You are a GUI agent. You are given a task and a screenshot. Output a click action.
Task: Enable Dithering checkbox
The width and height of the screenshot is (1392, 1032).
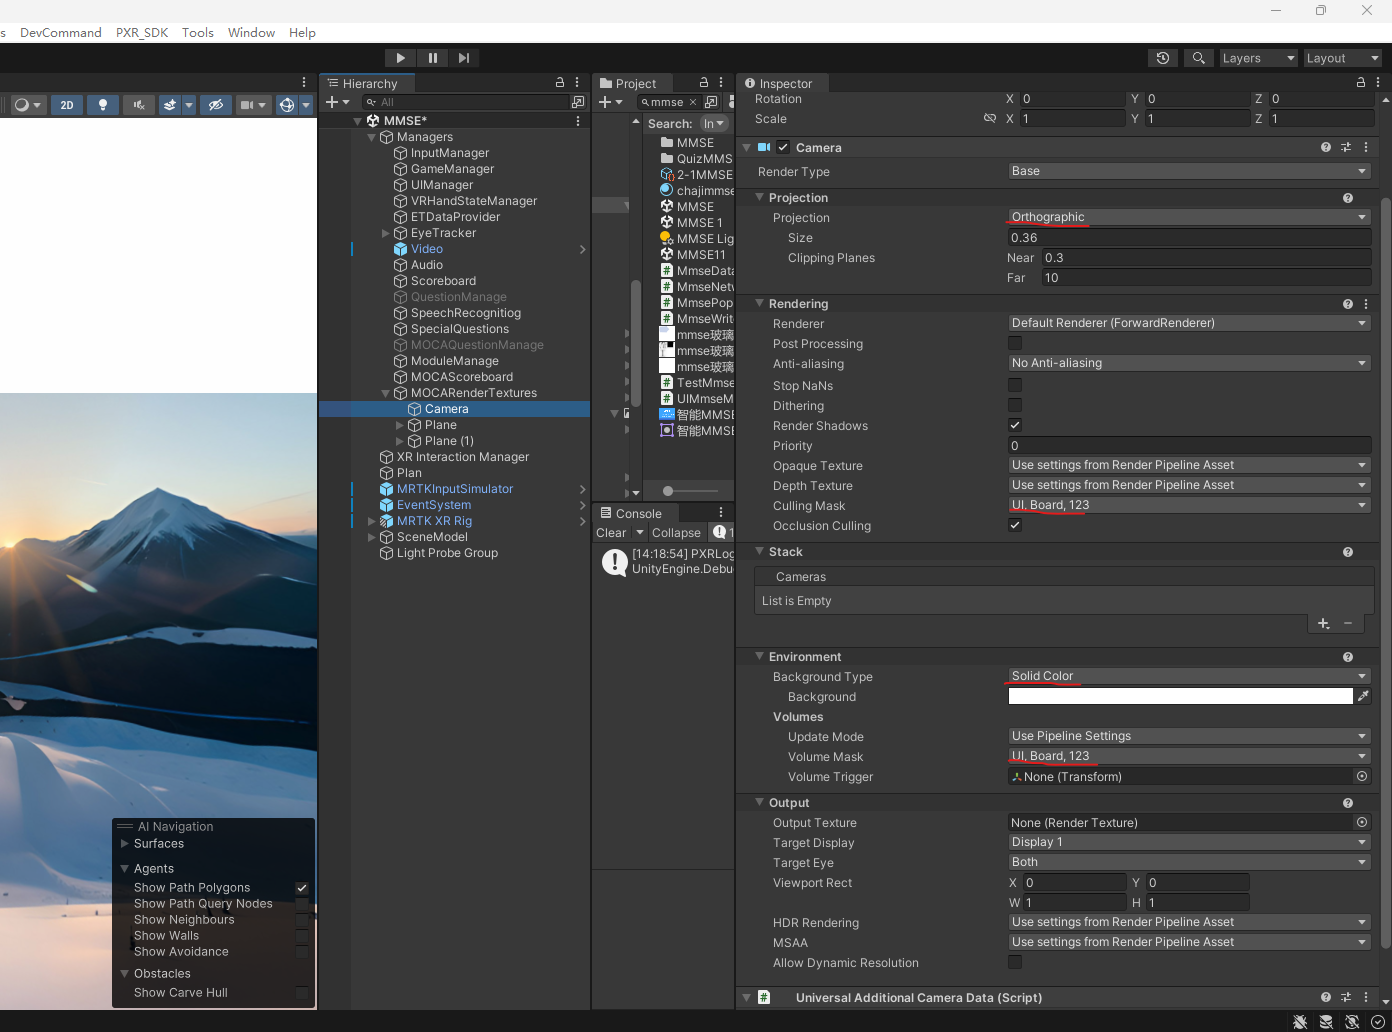point(1015,405)
